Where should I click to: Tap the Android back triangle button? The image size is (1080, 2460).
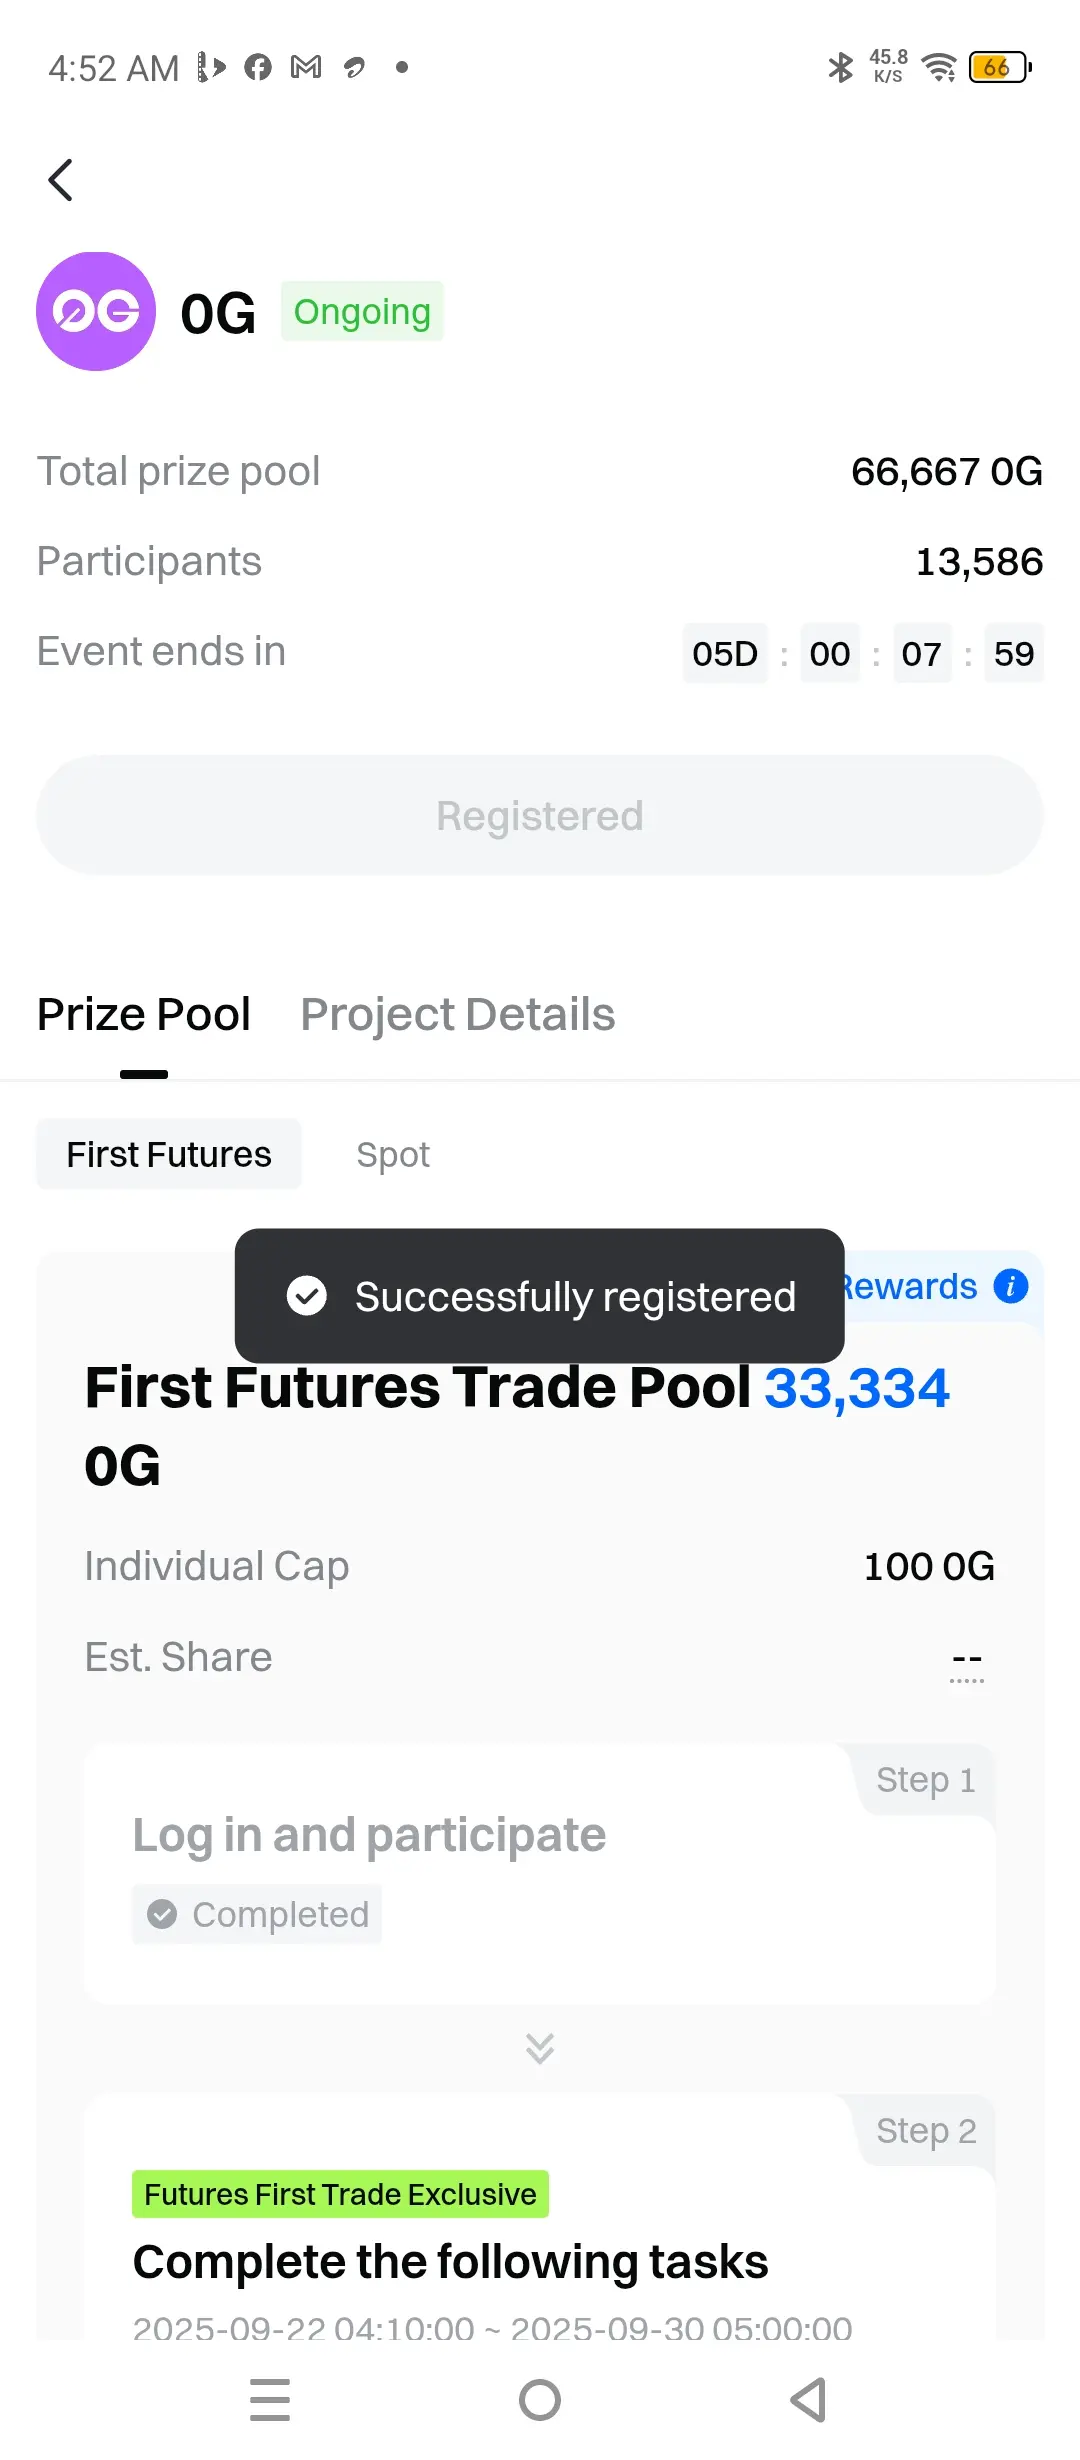[808, 2400]
